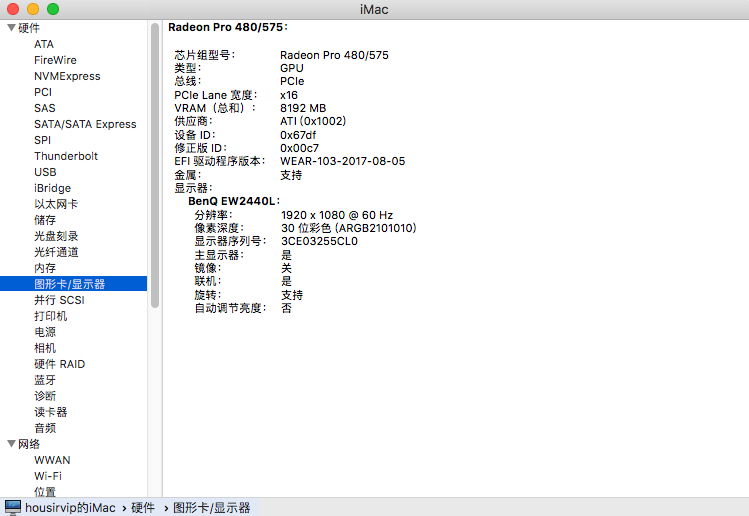This screenshot has height=516, width=749.
Task: Open the 音频 category
Action: pyautogui.click(x=45, y=428)
